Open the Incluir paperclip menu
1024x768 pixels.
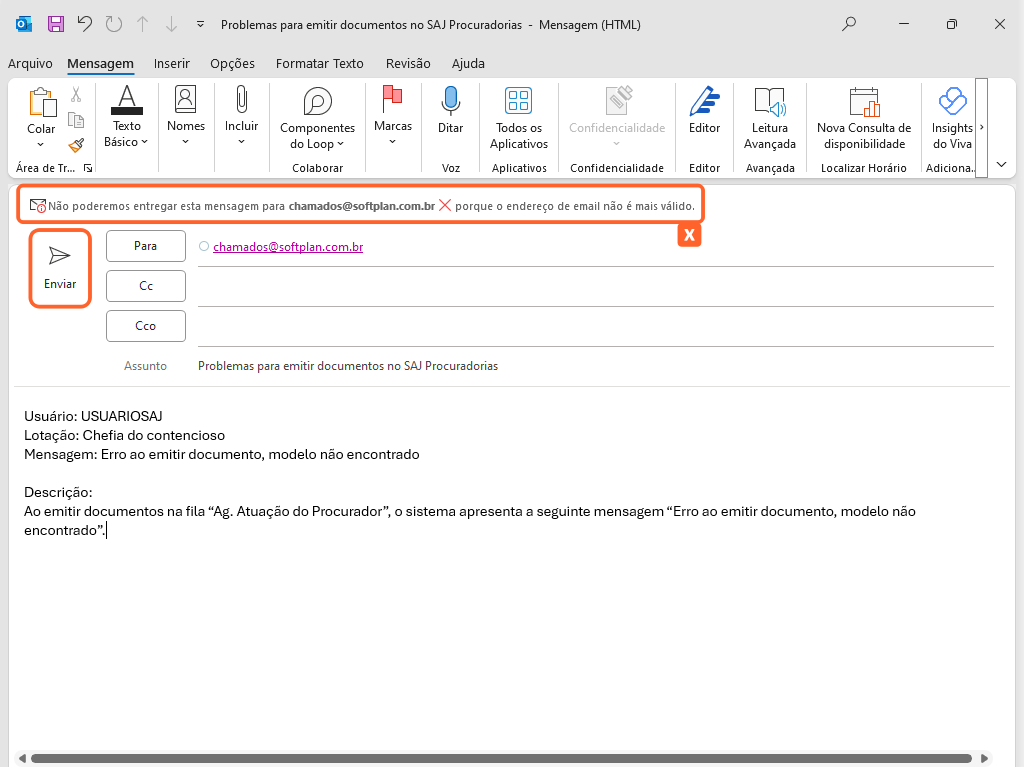(241, 116)
